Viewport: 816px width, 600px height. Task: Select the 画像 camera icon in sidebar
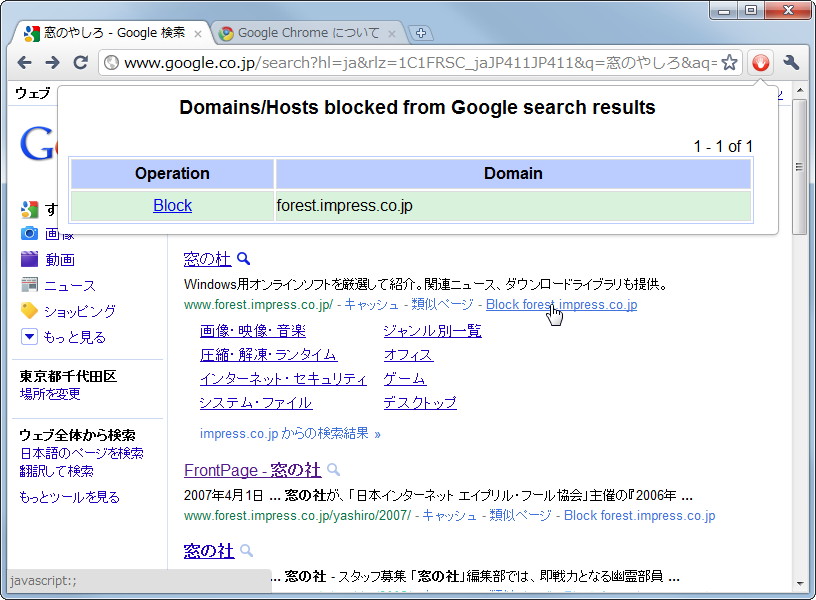(30, 233)
